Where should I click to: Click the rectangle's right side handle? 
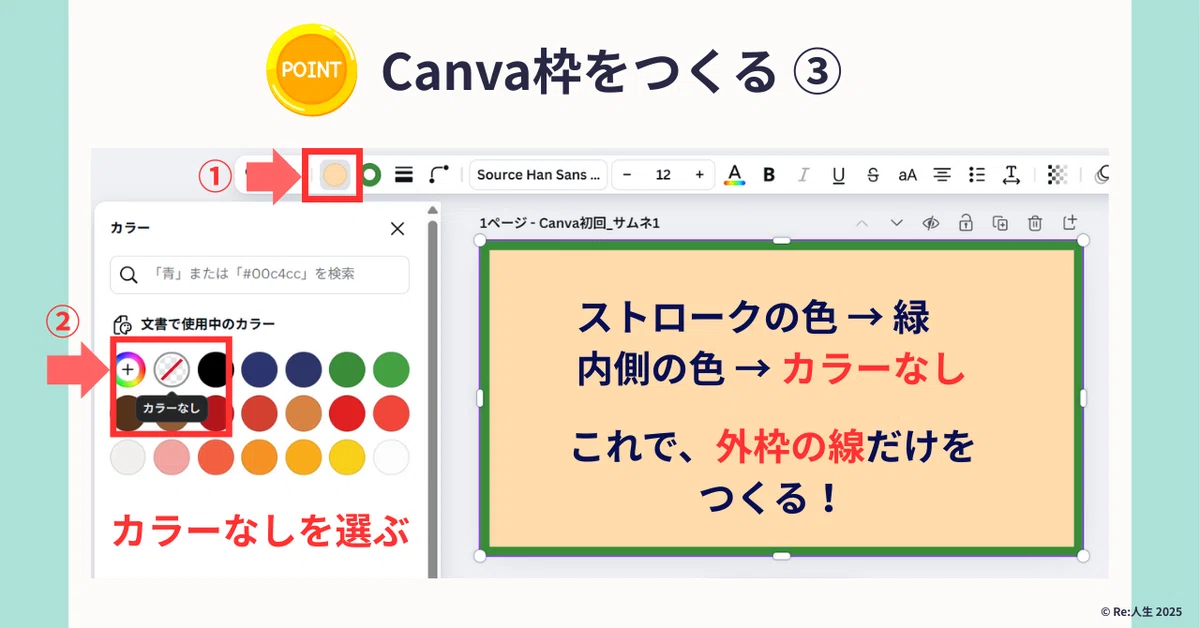1083,398
